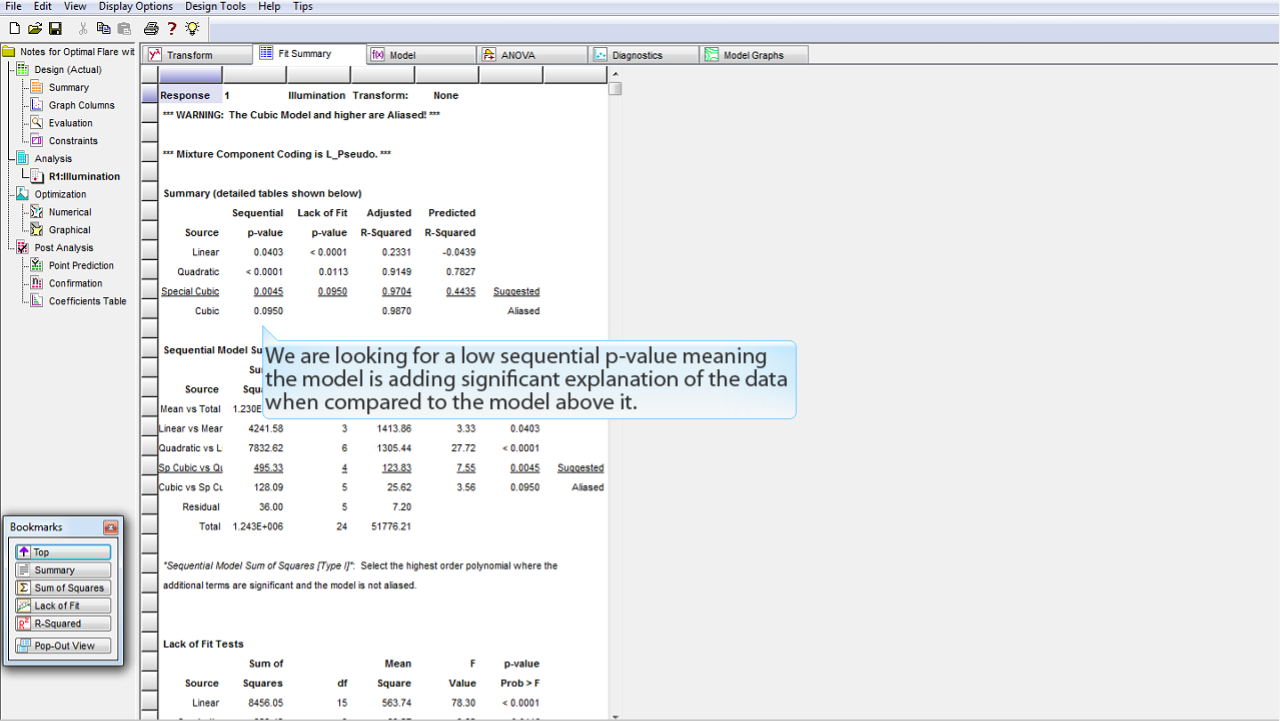Image resolution: width=1280 pixels, height=721 pixels.
Task: Jump to the Lack of Fit bookmark
Action: 62,606
